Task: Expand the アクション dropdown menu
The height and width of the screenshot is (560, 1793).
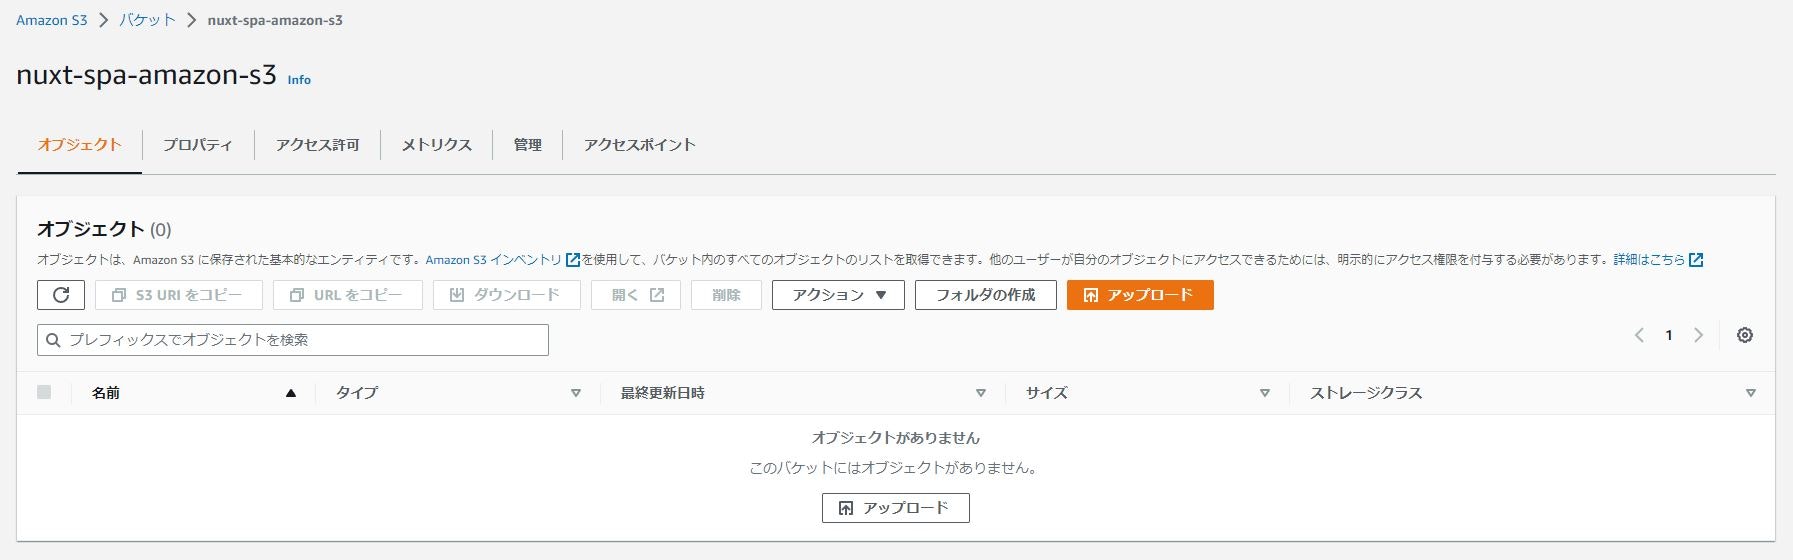Action: (x=838, y=295)
